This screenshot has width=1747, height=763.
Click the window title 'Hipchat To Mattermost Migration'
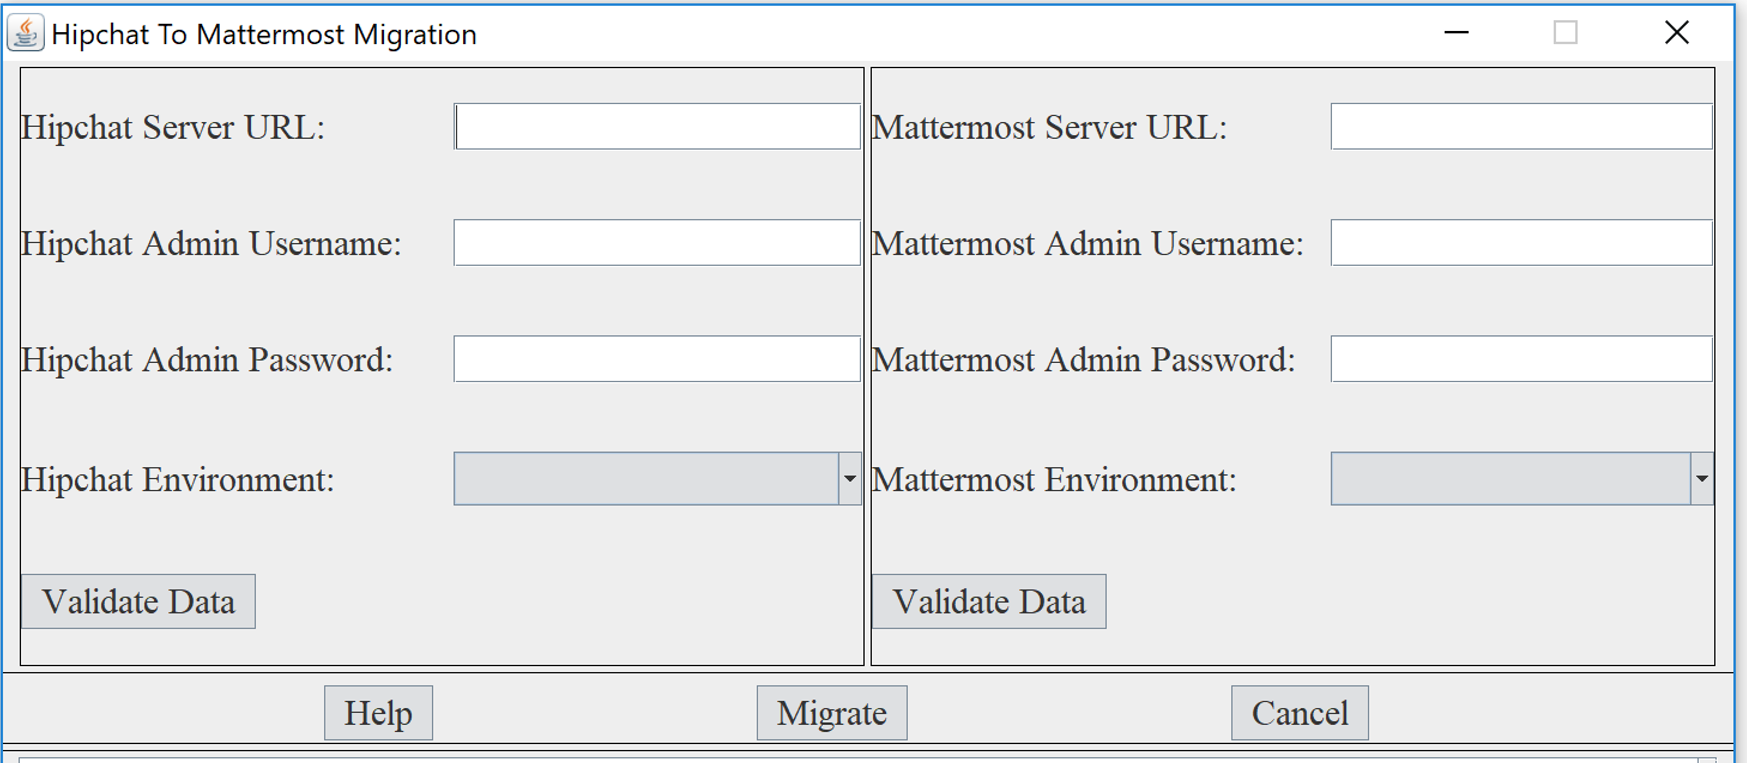pyautogui.click(x=264, y=34)
